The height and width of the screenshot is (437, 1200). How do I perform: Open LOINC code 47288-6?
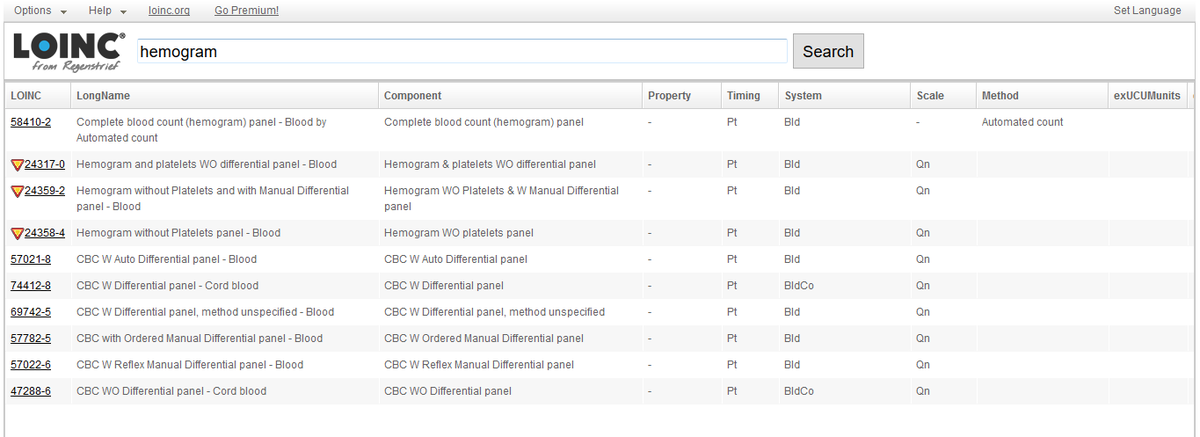click(31, 391)
